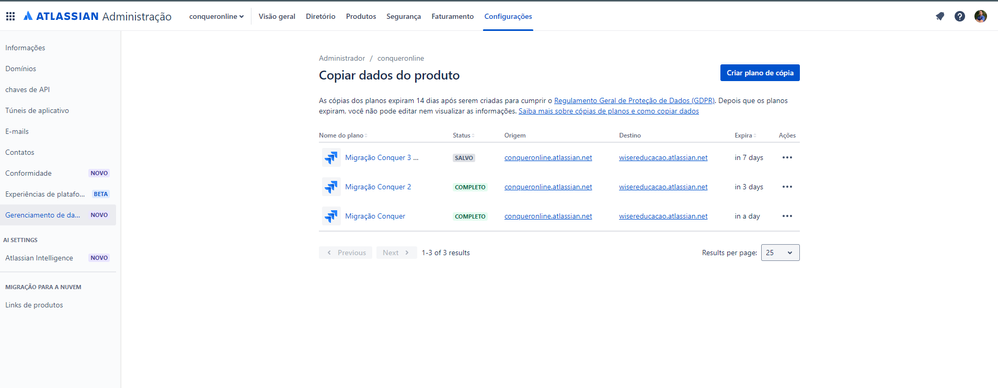Click COMPLETO badge for Migração Conquer 2
This screenshot has height=388, width=998.
point(470,187)
